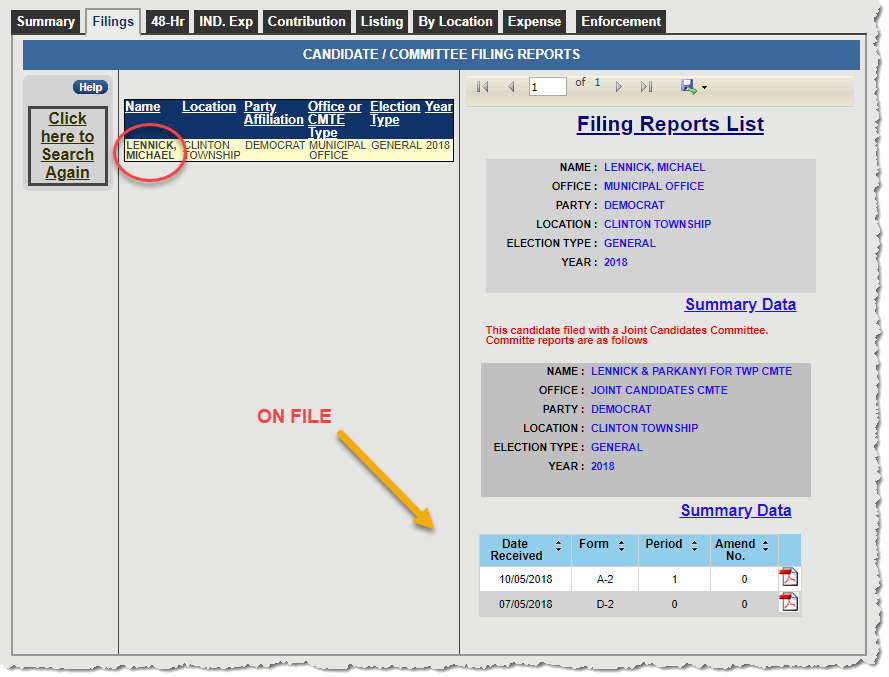Open the export format dropdown arrow
This screenshot has width=889, height=677.
click(704, 87)
